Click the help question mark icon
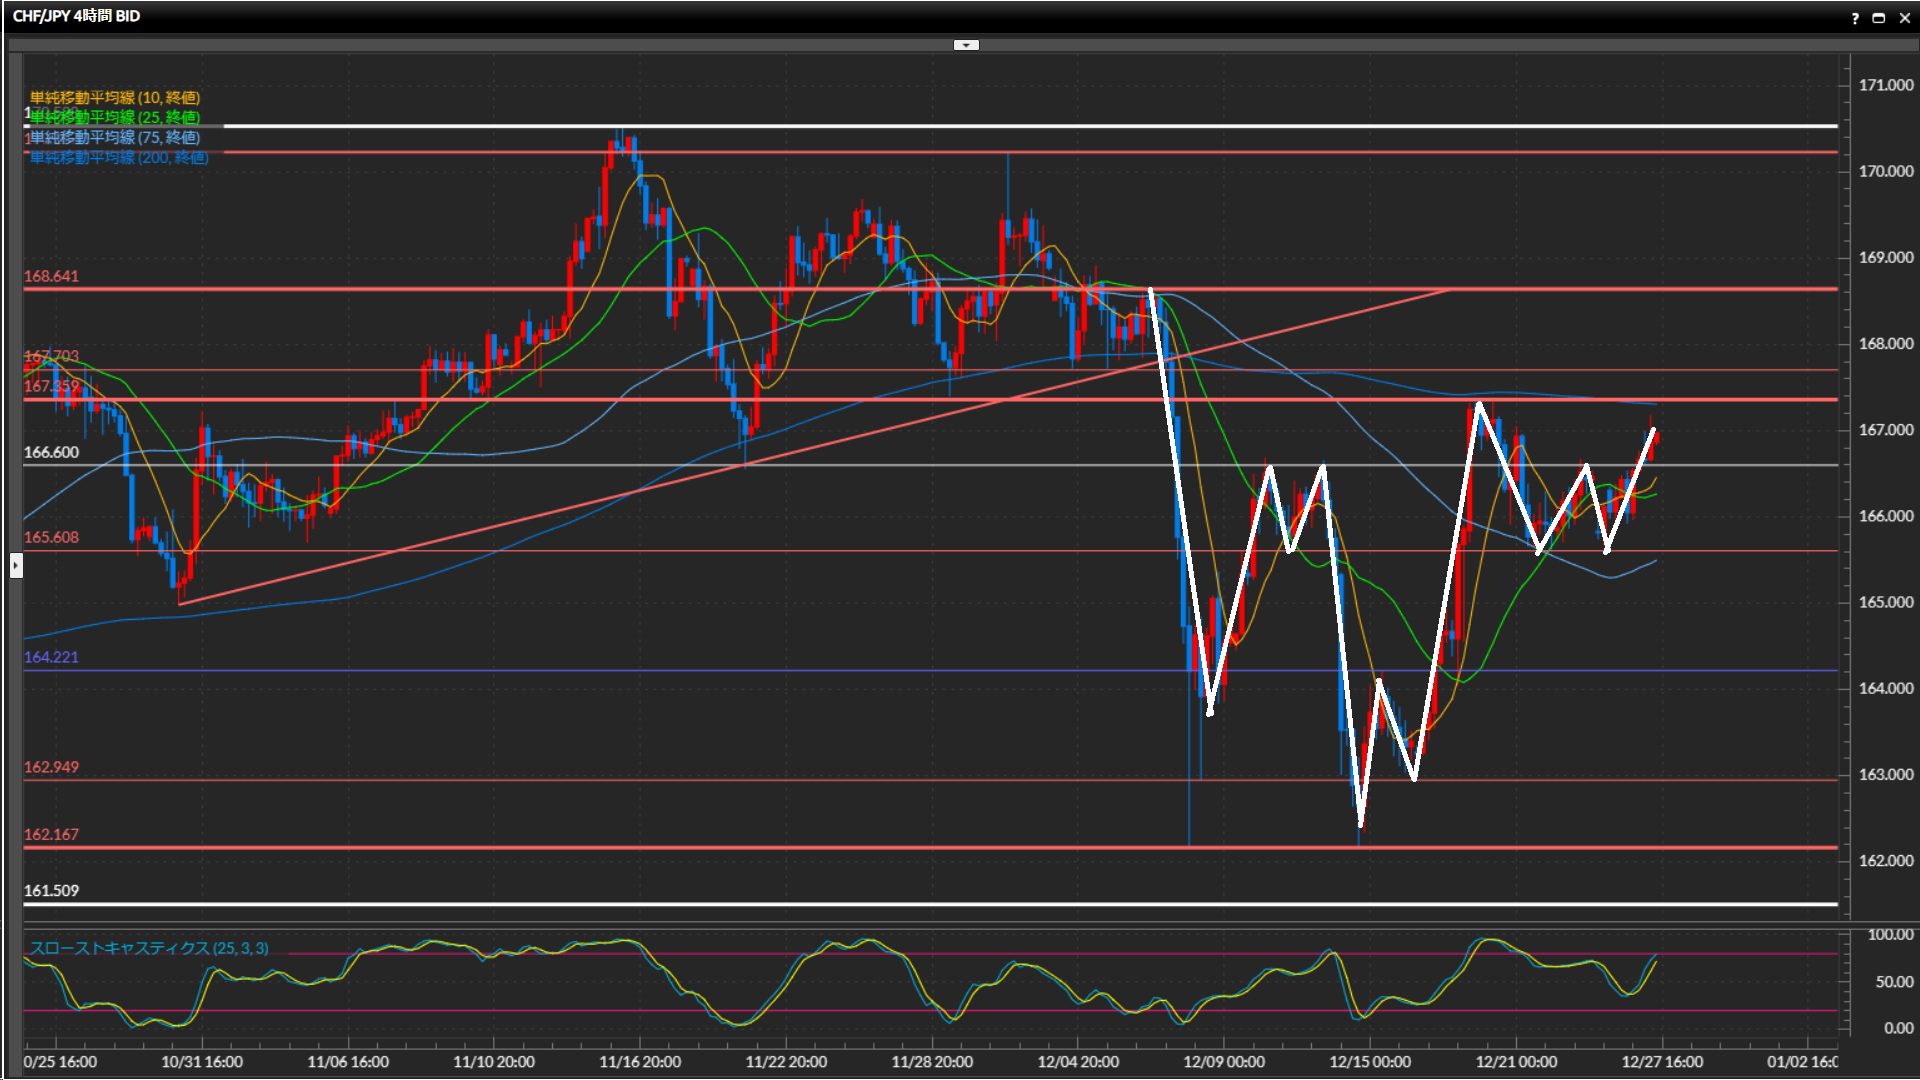This screenshot has height=1080, width=1920. point(1855,18)
